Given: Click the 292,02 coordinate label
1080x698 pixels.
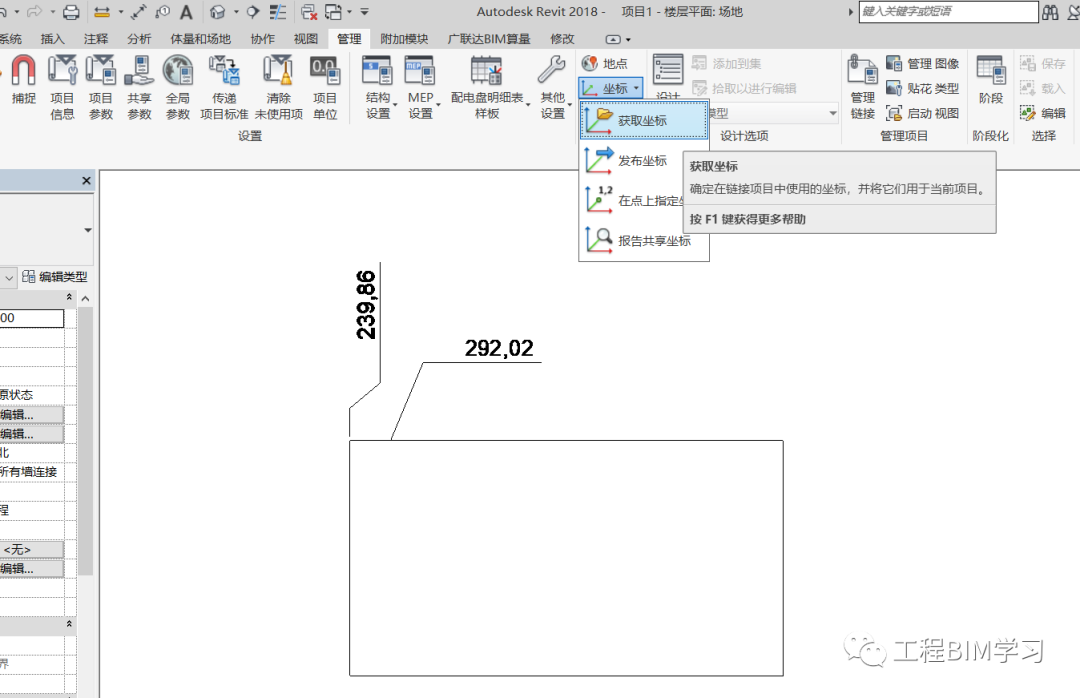Looking at the screenshot, I should click(x=499, y=348).
